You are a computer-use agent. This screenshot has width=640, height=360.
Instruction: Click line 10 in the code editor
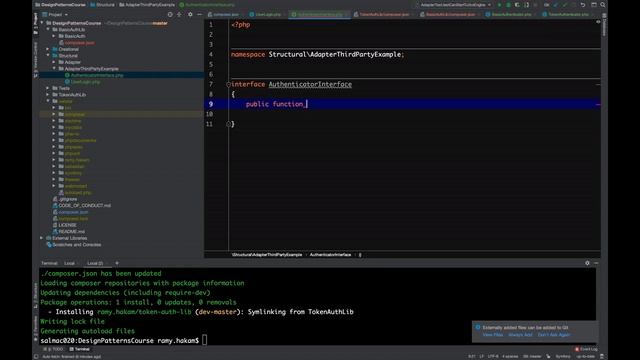[402, 114]
